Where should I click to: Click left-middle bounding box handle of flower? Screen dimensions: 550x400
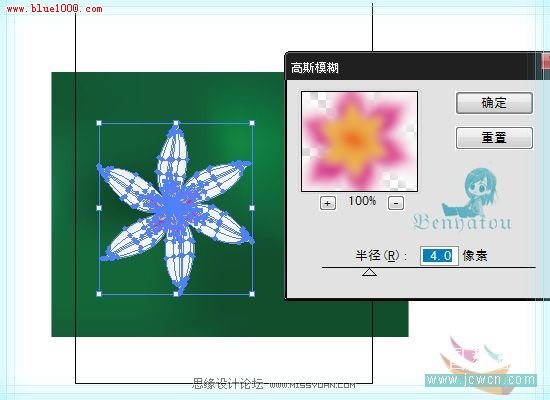99,208
